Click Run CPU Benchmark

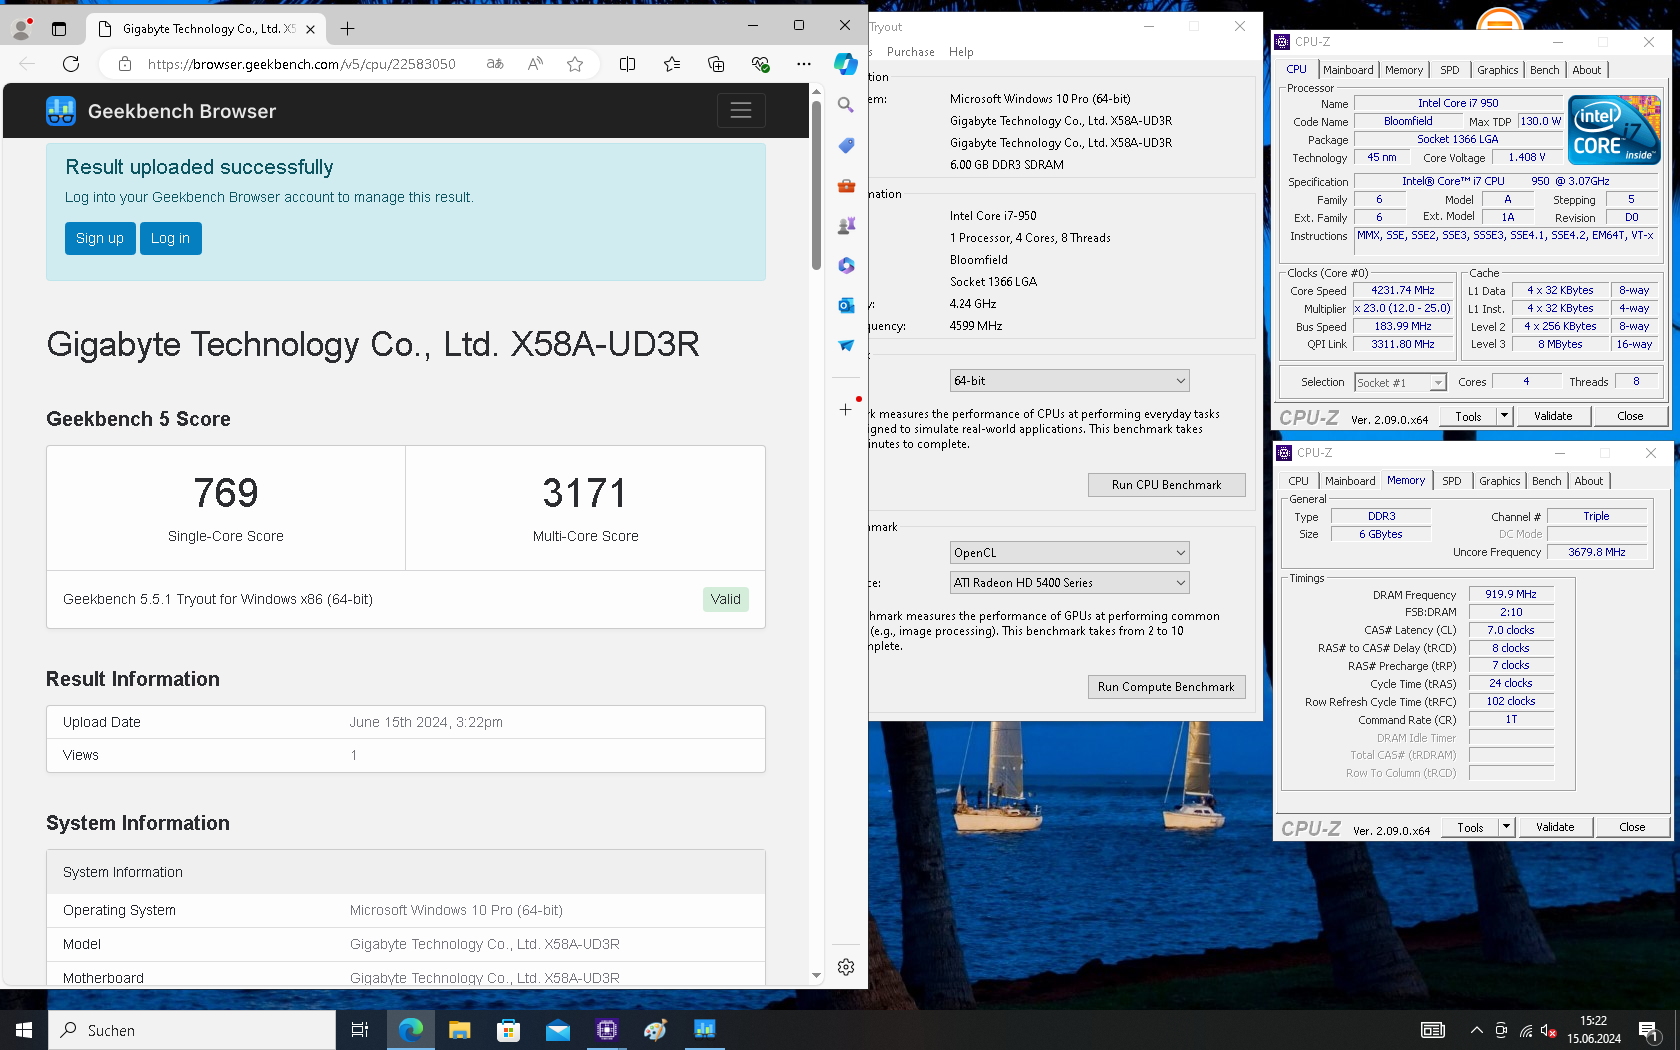tap(1166, 485)
